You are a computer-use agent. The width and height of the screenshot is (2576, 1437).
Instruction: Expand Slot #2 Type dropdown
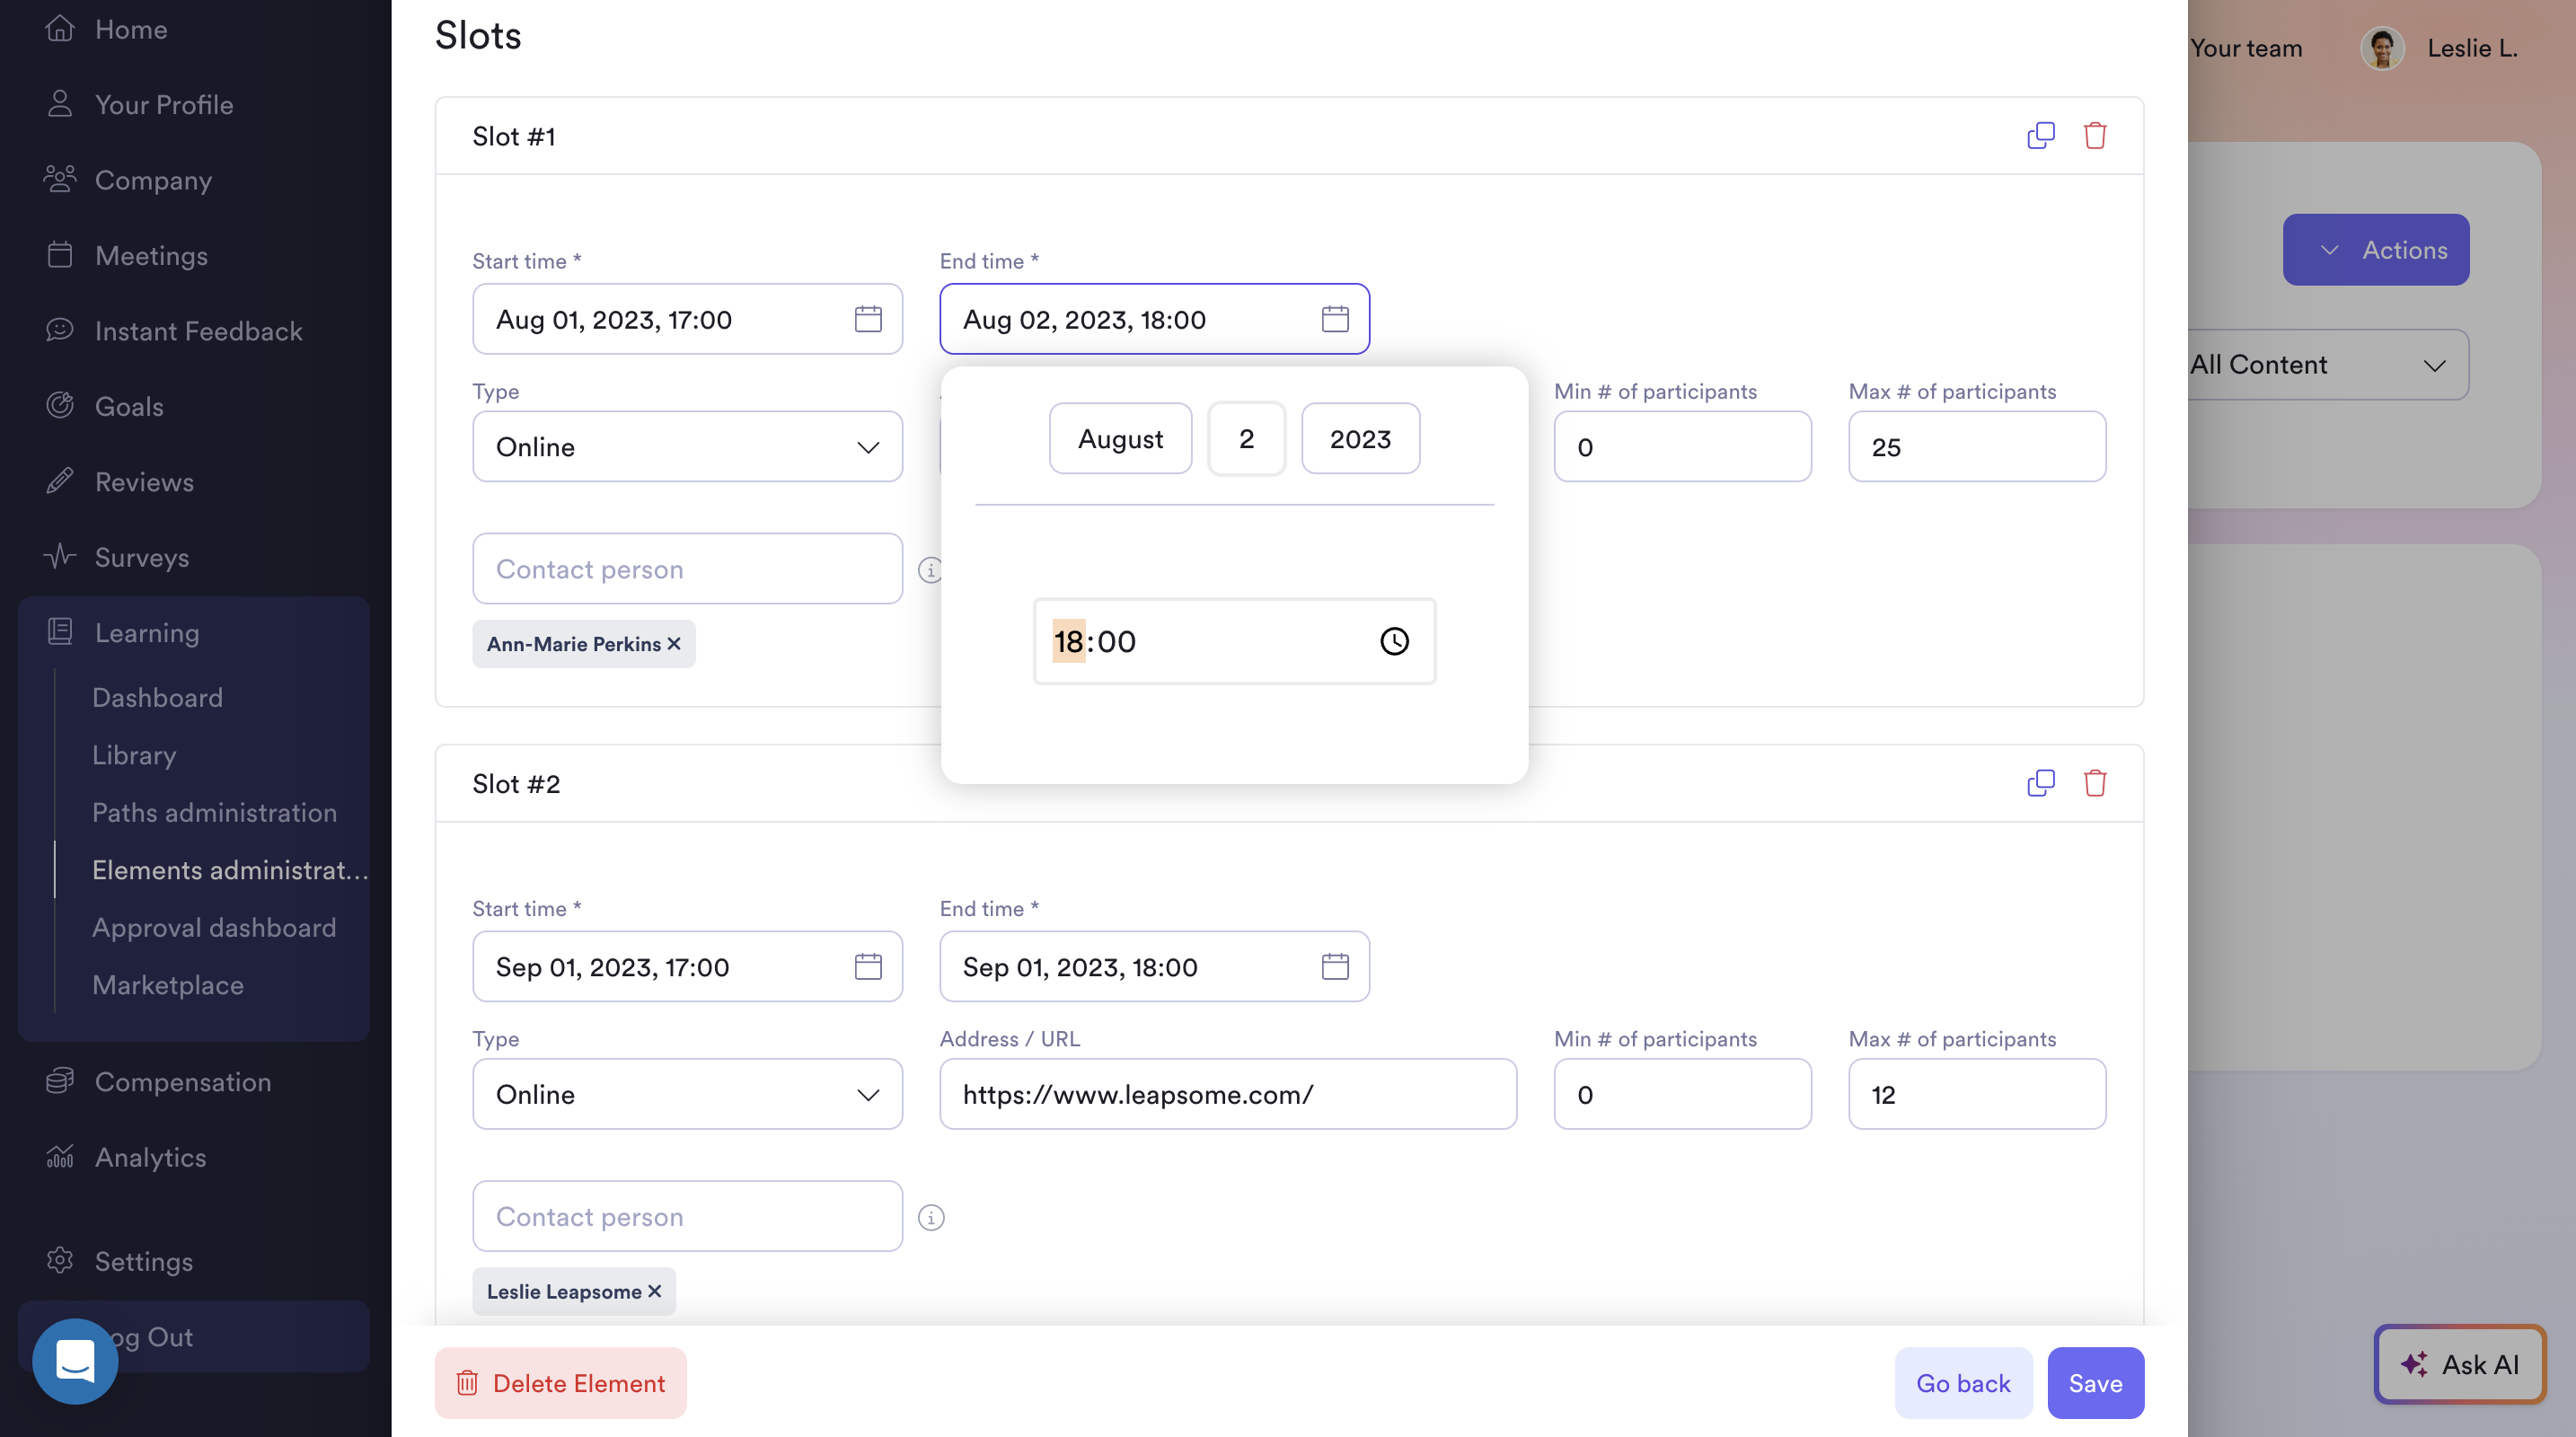687,1094
